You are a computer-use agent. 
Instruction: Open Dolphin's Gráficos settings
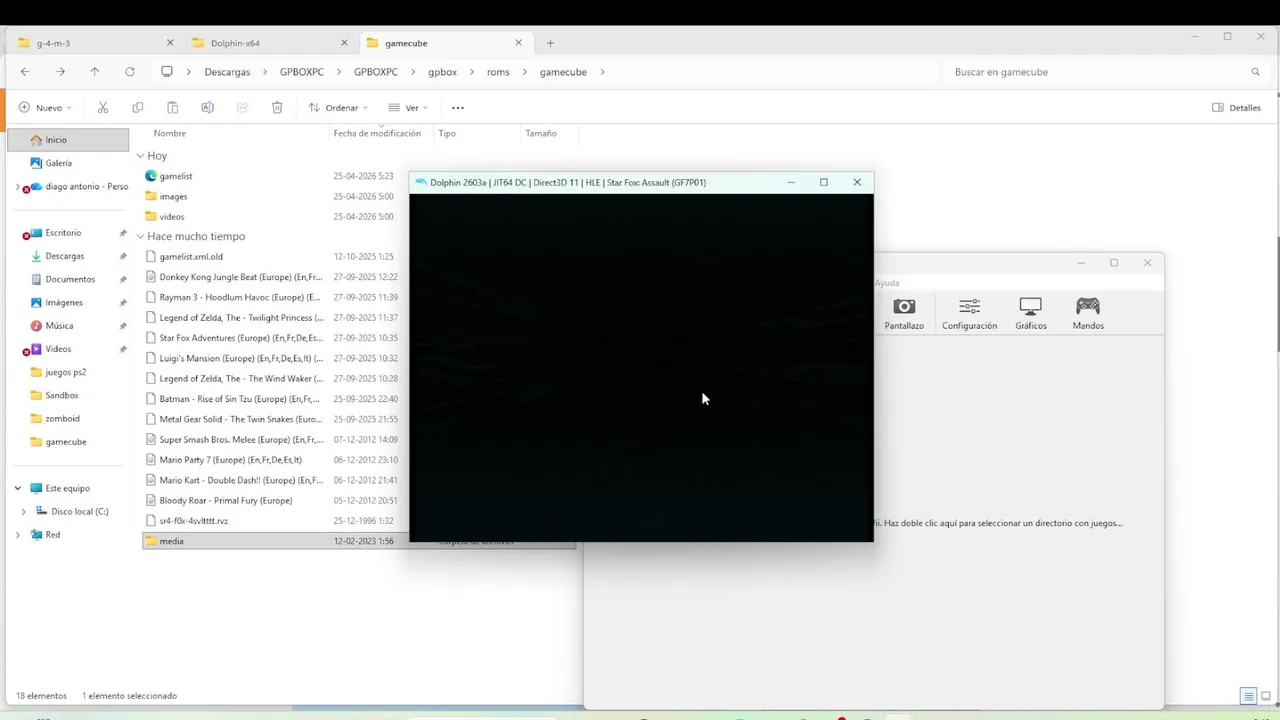(x=1031, y=313)
